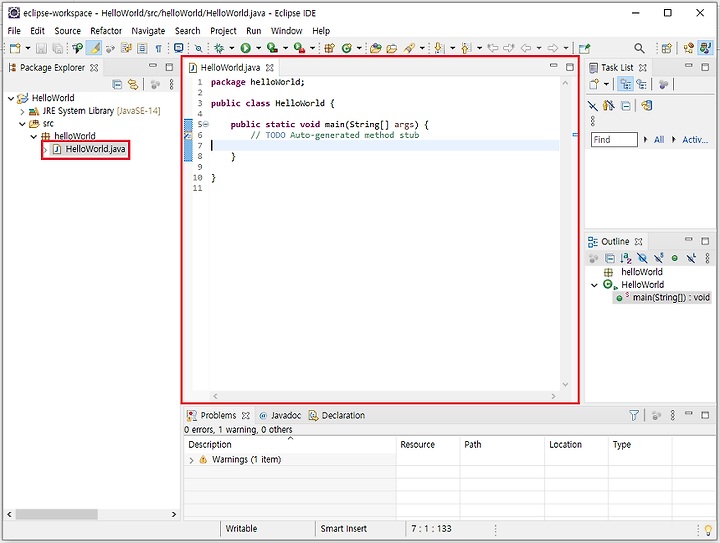Collapse main method fold marker at line 5
The image size is (720, 543).
pos(206,124)
